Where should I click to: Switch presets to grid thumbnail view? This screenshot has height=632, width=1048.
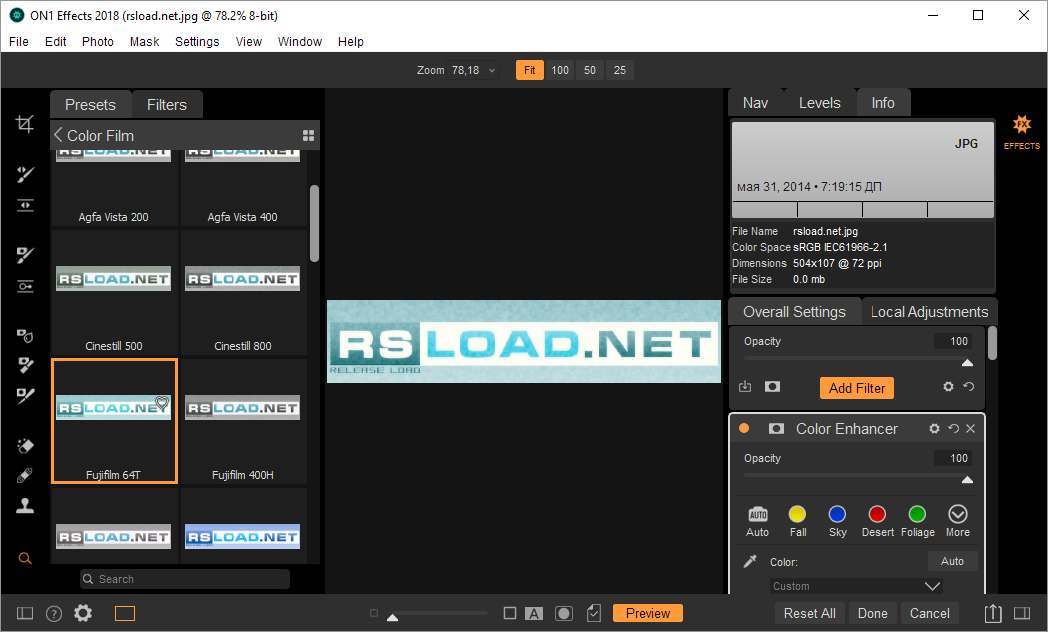(x=308, y=136)
